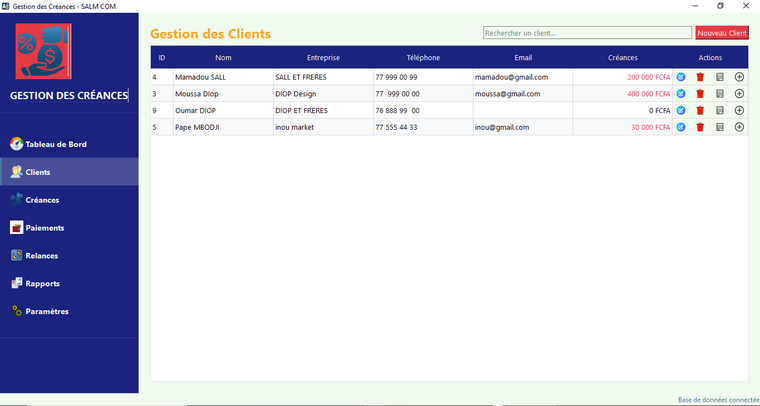Go to Créances in the sidebar

tap(42, 200)
